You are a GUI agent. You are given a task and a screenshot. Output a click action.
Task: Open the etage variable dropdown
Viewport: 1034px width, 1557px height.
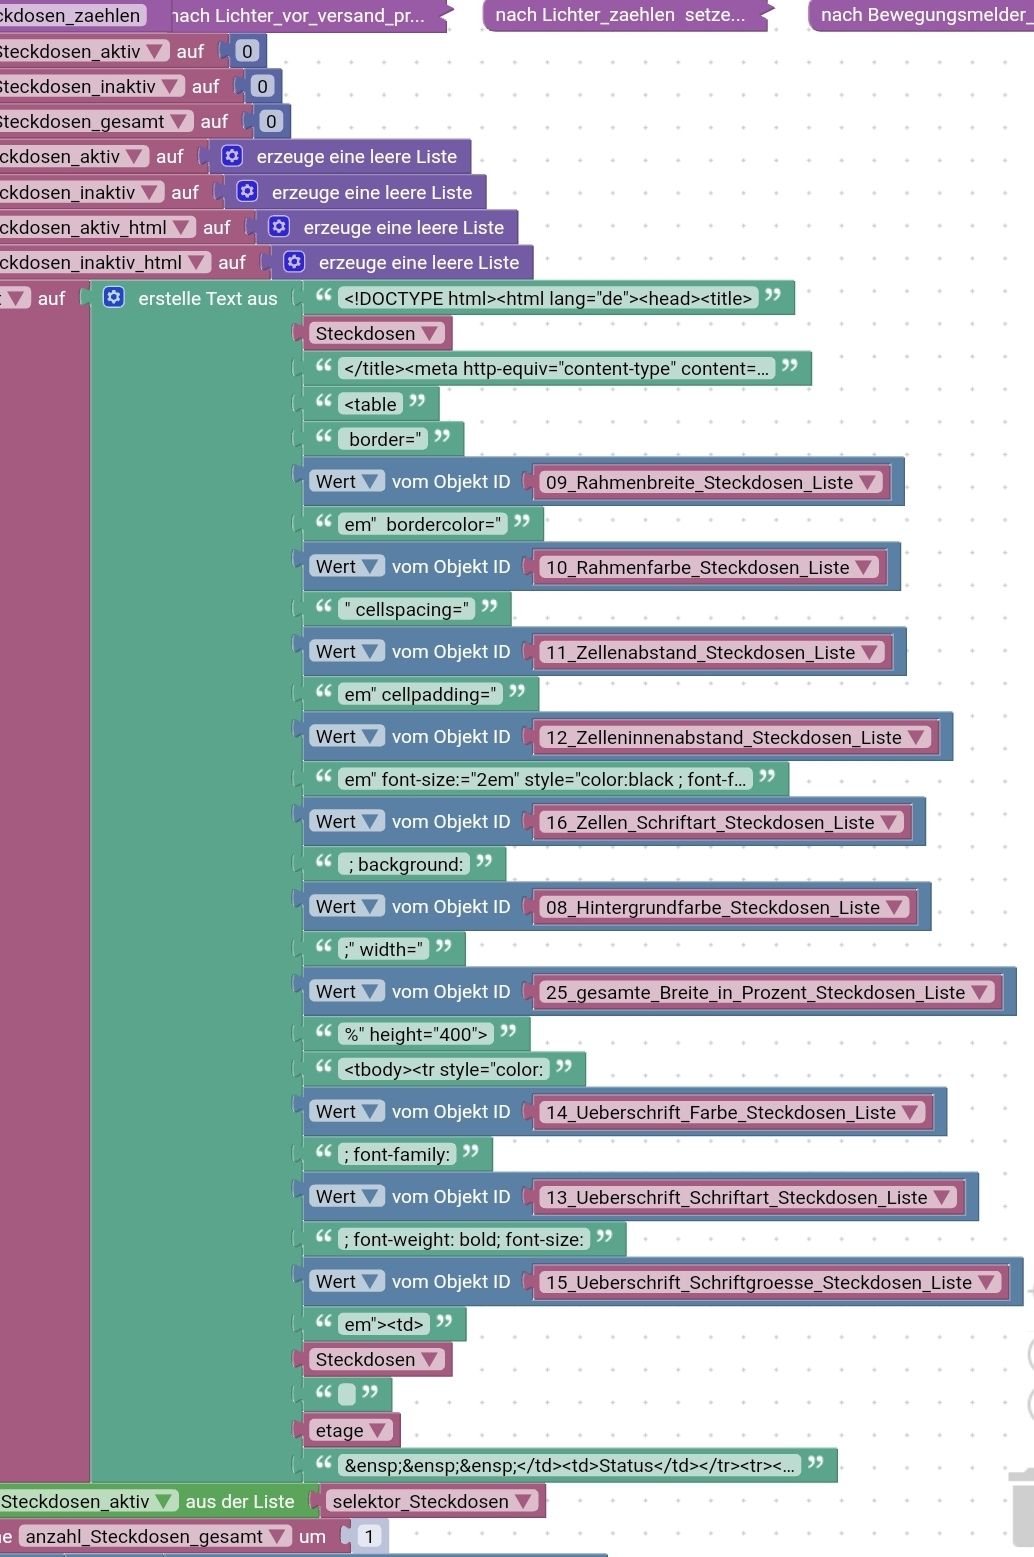(350, 1430)
